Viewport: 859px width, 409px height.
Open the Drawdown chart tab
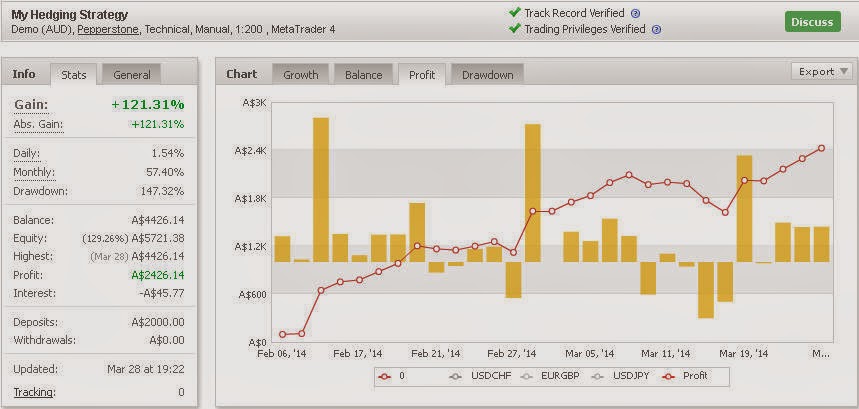488,75
